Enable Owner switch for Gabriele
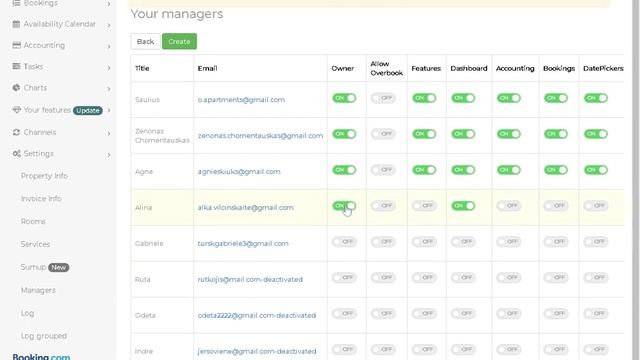Screen dimensions: 640x360 (344, 242)
